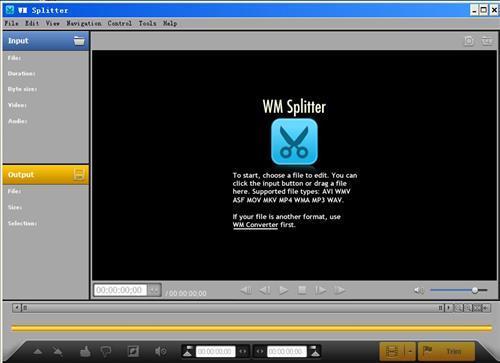Nudge selection start time arrows
This screenshot has height=363, width=500.
[x=243, y=351]
